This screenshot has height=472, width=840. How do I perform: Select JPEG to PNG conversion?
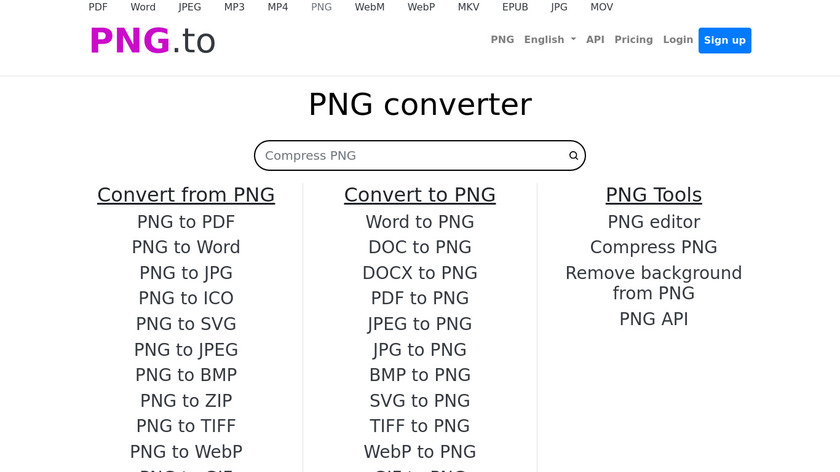pyautogui.click(x=420, y=324)
